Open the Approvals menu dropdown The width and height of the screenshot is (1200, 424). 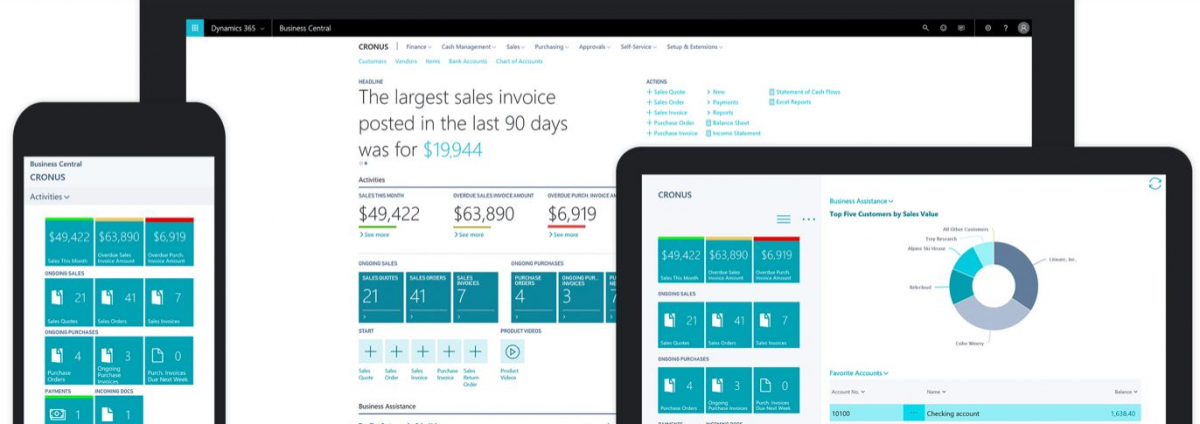click(595, 47)
